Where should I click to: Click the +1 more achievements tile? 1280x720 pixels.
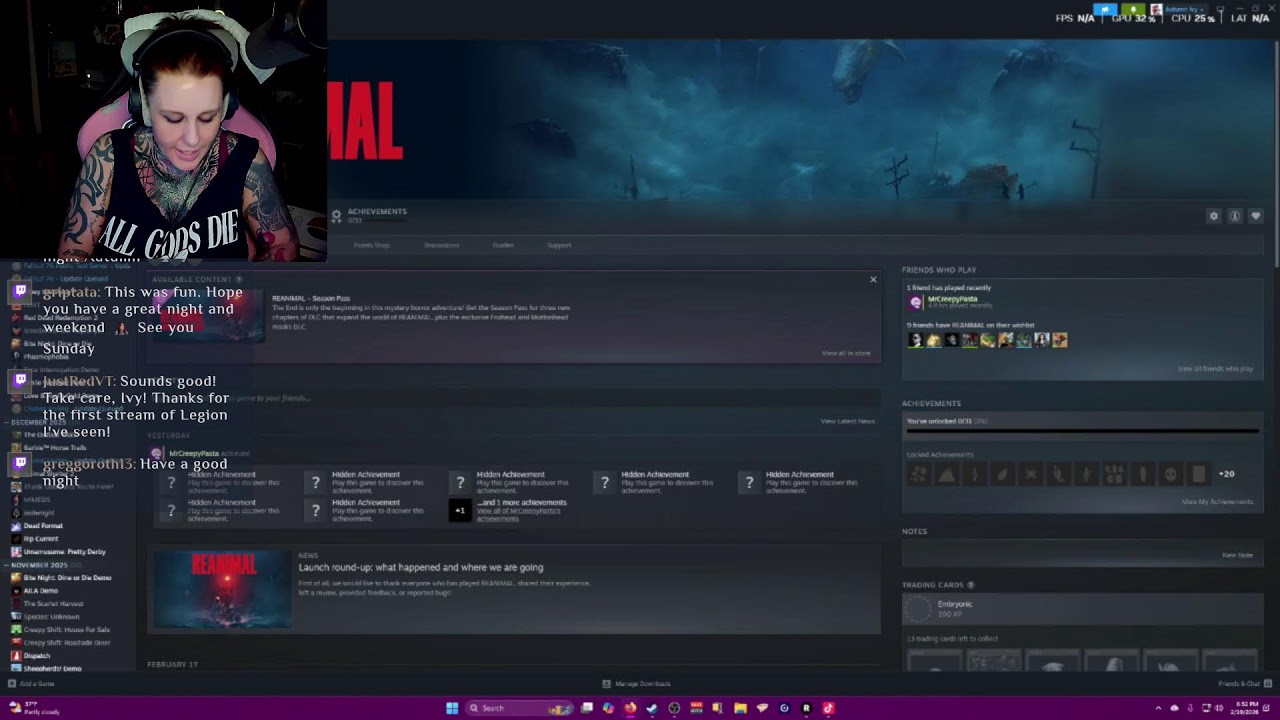coord(460,510)
